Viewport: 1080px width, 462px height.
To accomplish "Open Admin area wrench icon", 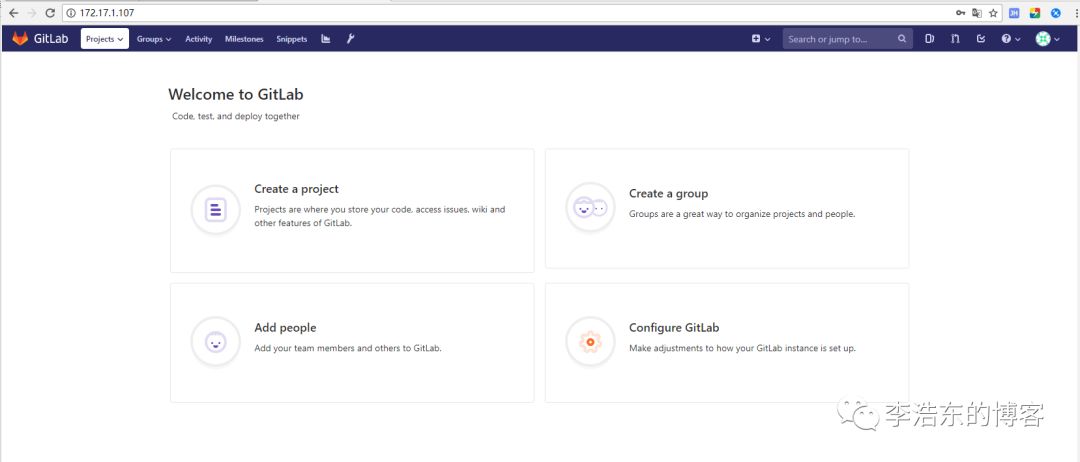I will click(x=350, y=39).
